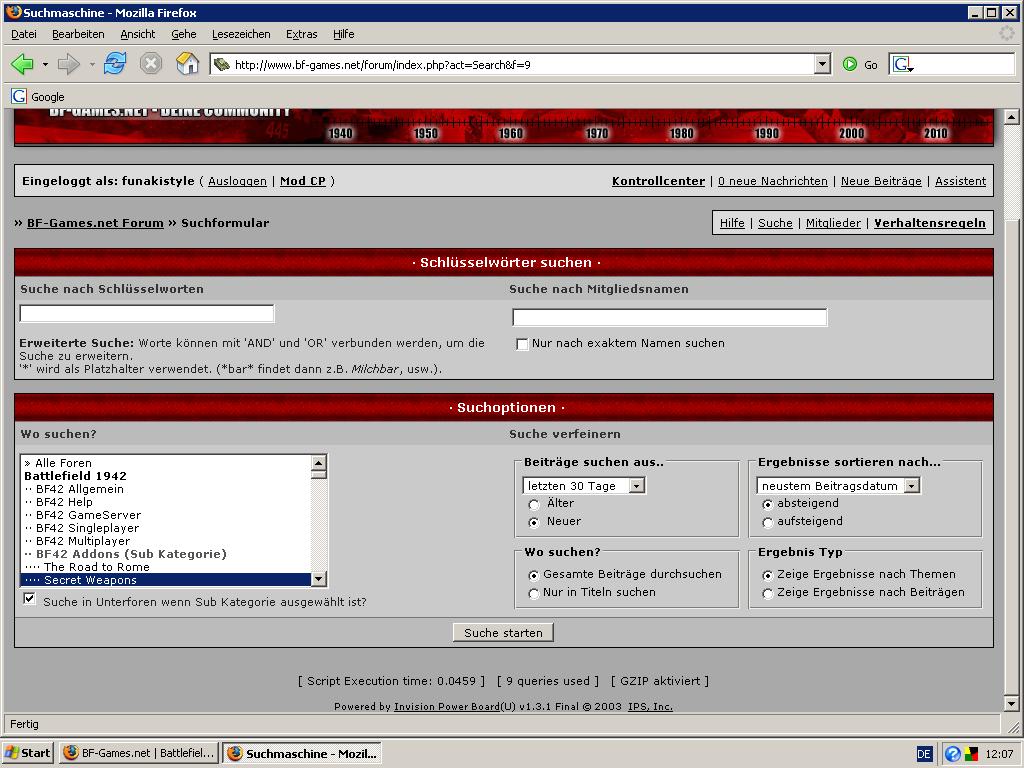Select 'Alle Foren' in the forum list
The height and width of the screenshot is (768, 1024).
(x=167, y=462)
